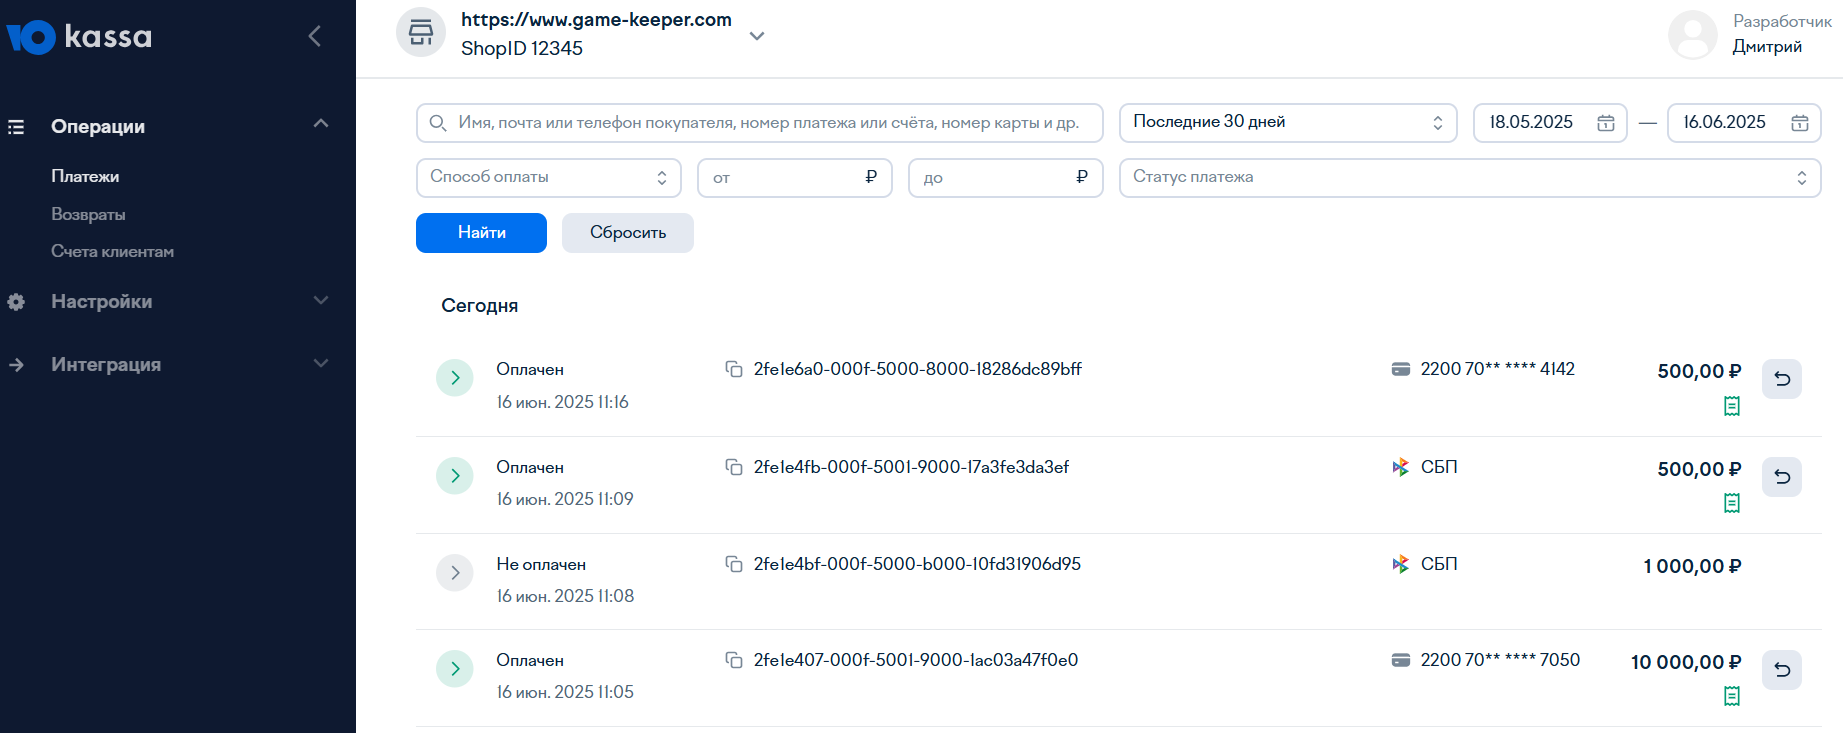Refund the 10 000,00 ₽ payment
1843x733 pixels.
click(1782, 670)
